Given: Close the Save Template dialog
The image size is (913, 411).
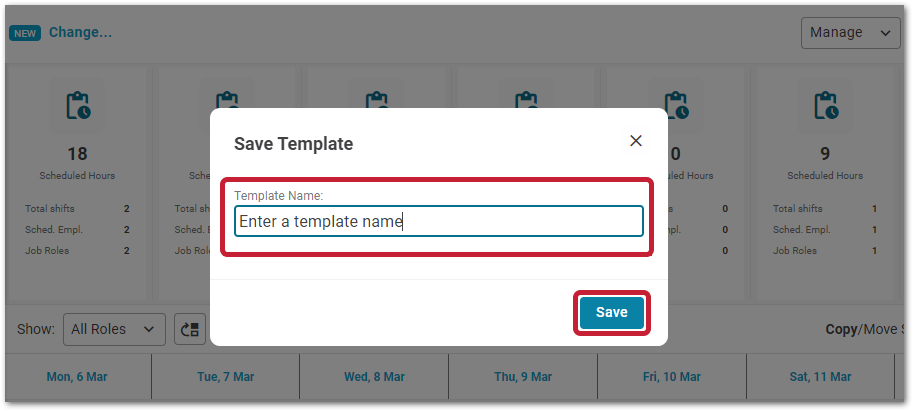Looking at the screenshot, I should (636, 141).
